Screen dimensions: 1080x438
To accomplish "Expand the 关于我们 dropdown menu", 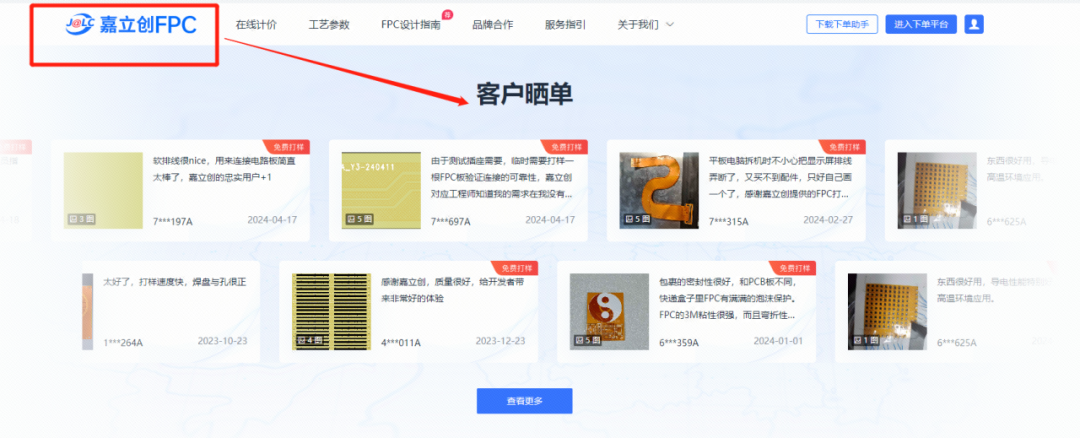I will click(x=646, y=25).
